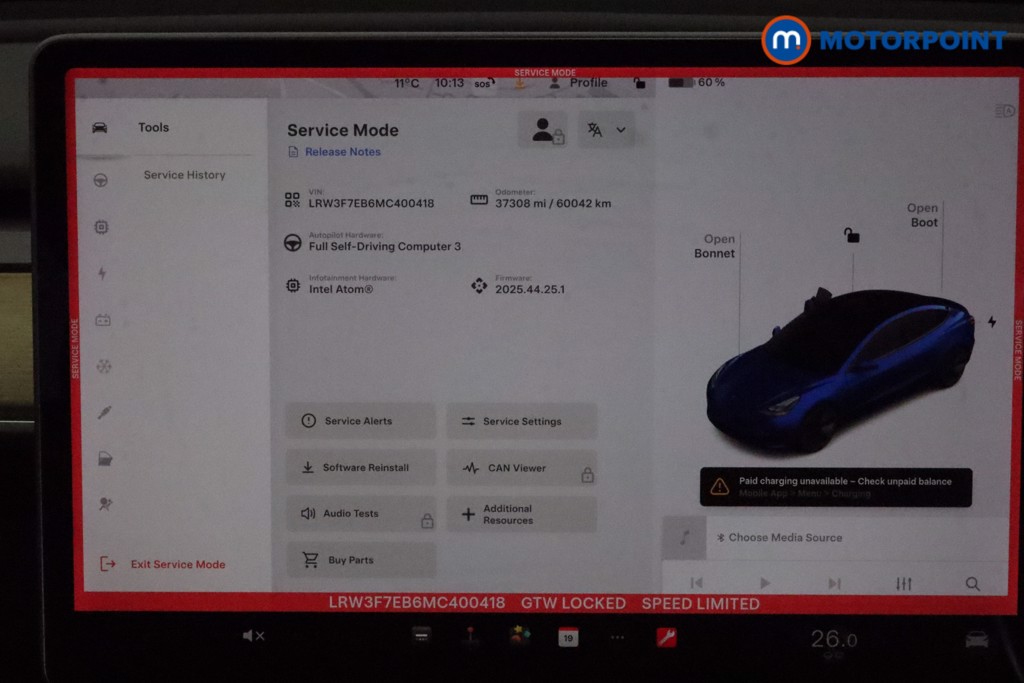The width and height of the screenshot is (1024, 683).
Task: Select Service History in Tools menu
Action: point(184,175)
